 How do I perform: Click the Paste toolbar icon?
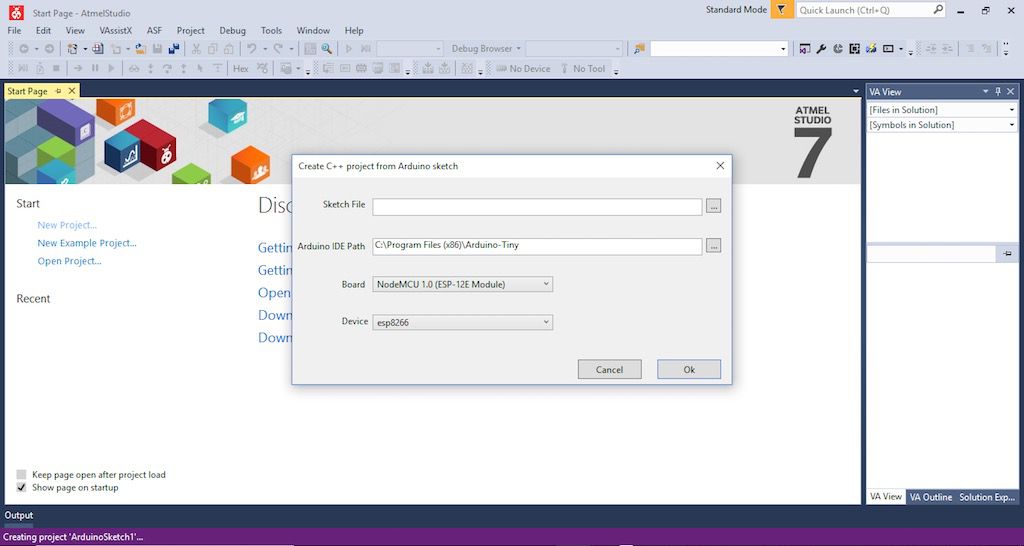[229, 49]
